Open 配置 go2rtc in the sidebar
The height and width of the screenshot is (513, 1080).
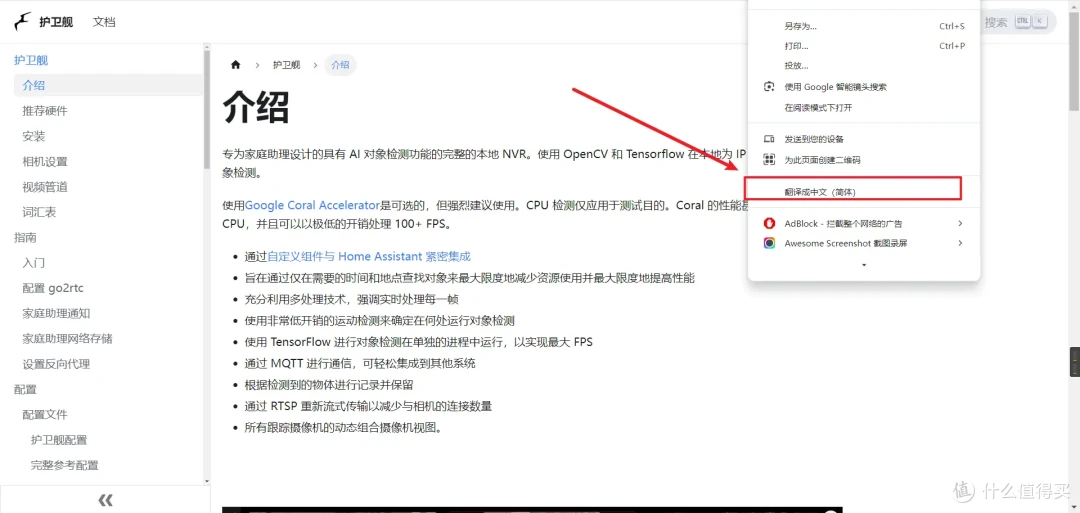coord(53,288)
